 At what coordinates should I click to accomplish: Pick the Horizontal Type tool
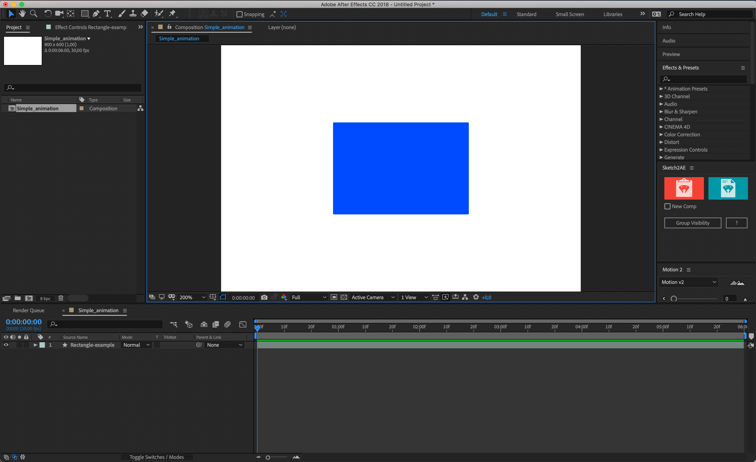tap(108, 14)
